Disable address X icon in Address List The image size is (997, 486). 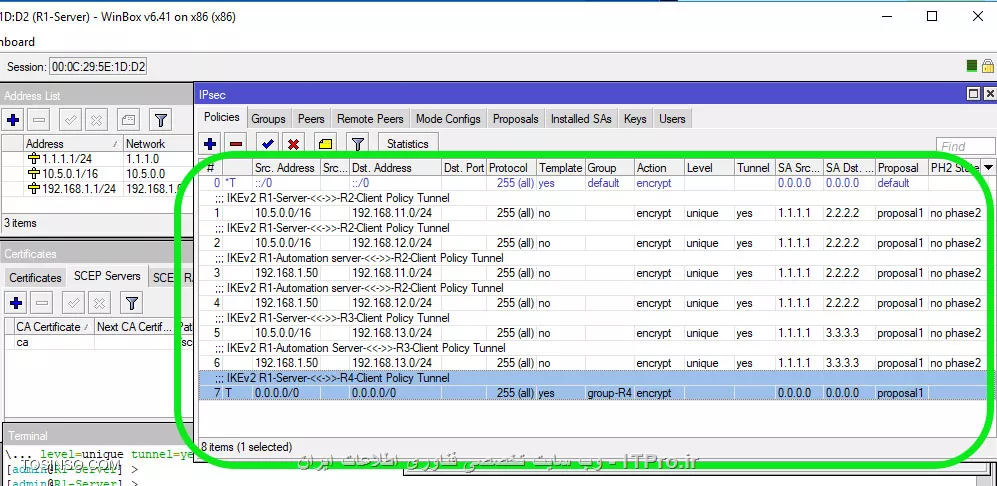click(x=97, y=119)
